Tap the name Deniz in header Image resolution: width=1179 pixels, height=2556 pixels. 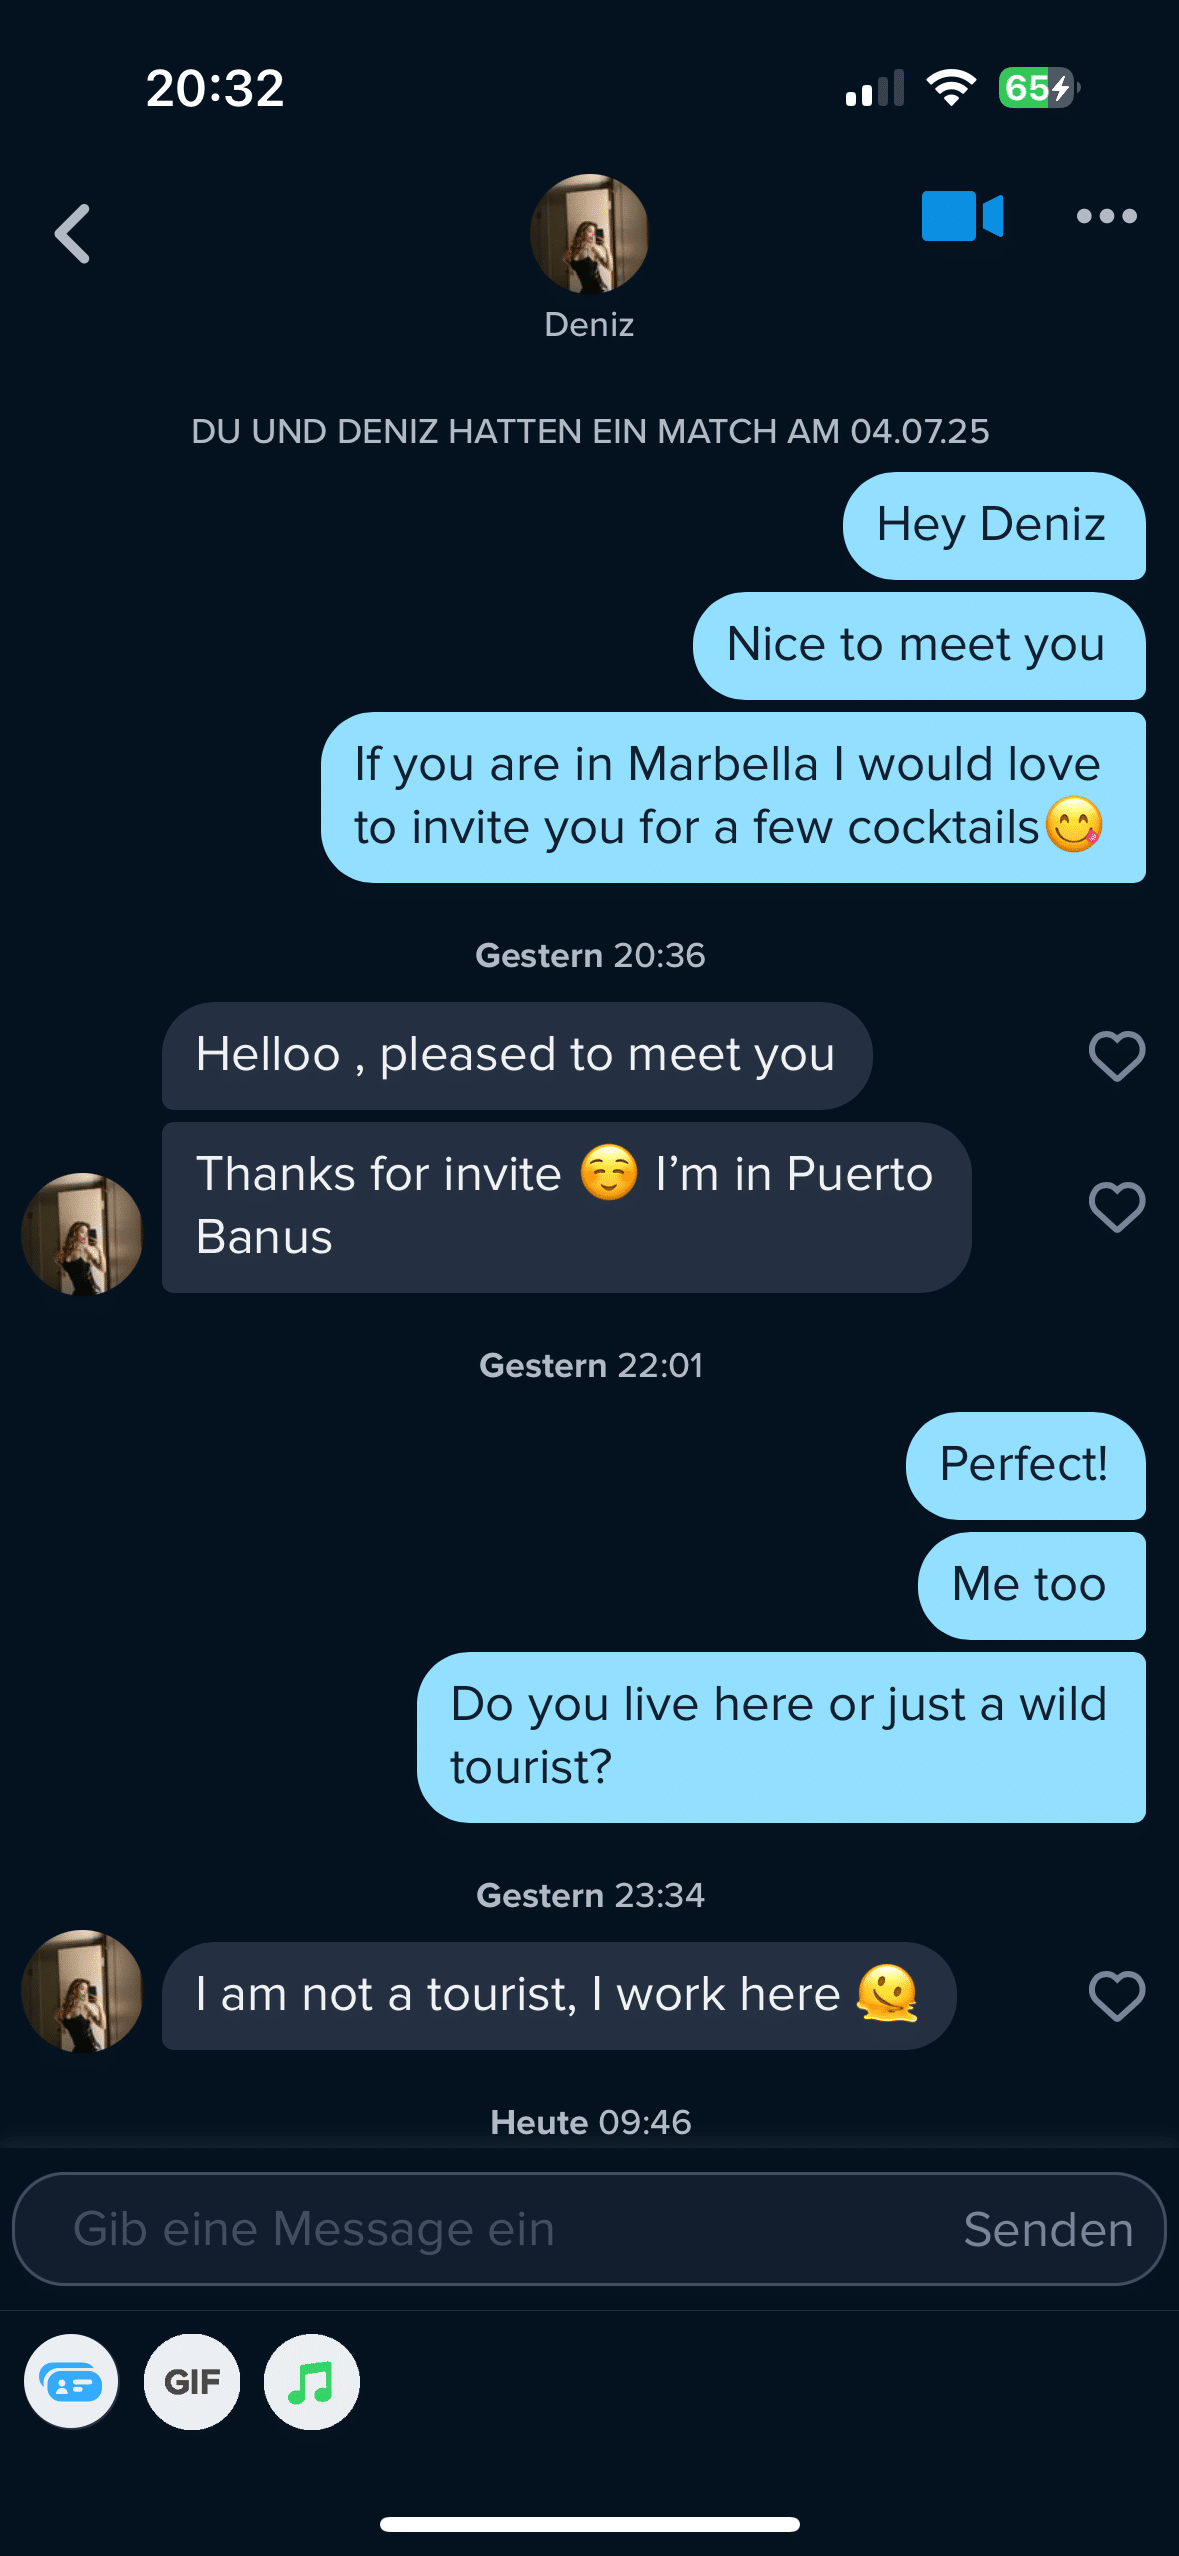tap(589, 325)
